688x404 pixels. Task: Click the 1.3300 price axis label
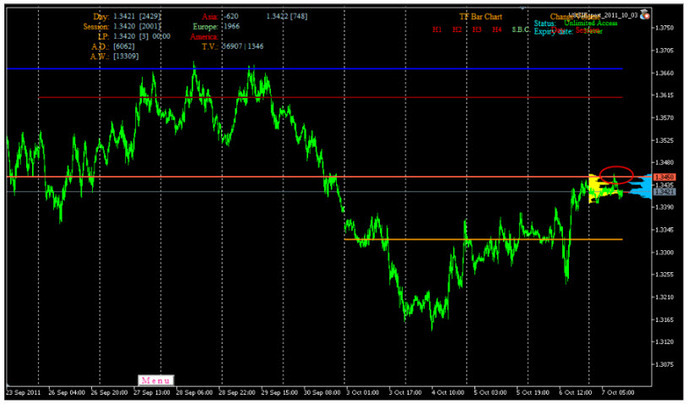(x=663, y=252)
